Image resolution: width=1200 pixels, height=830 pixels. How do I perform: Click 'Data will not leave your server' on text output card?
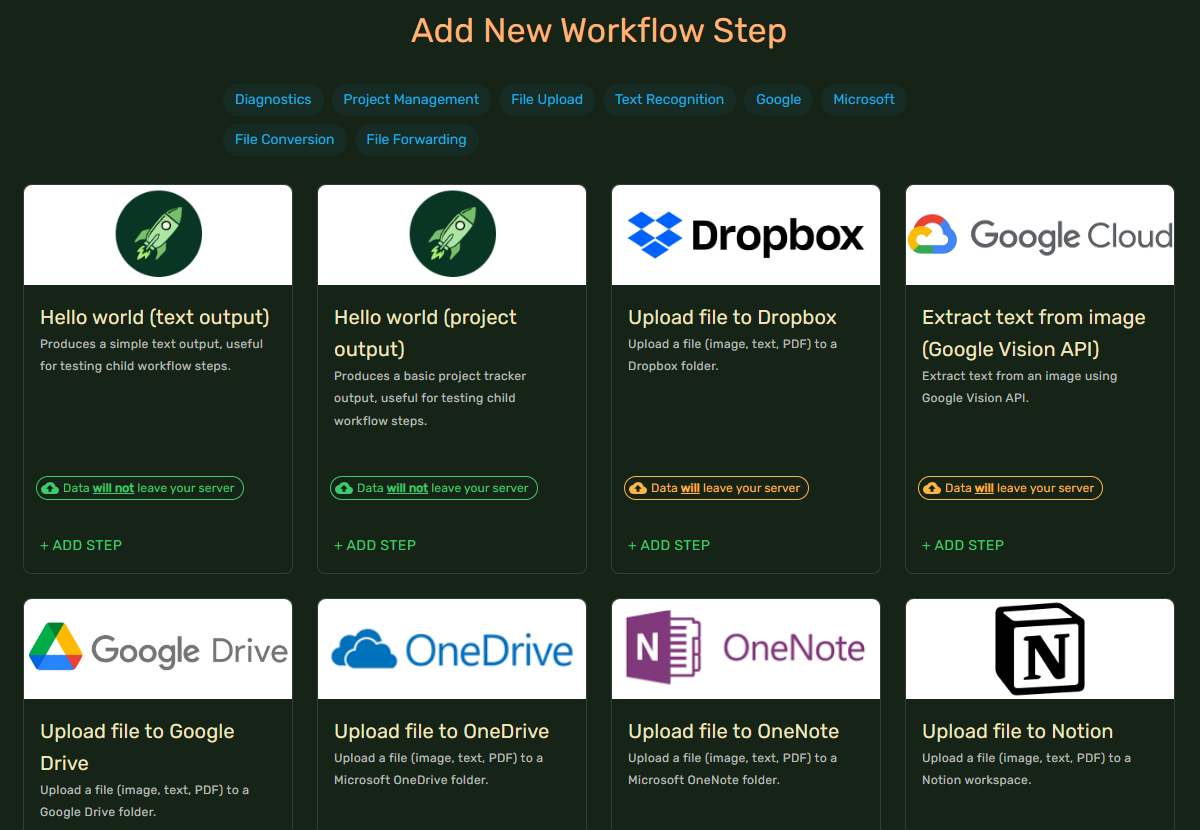tap(140, 488)
